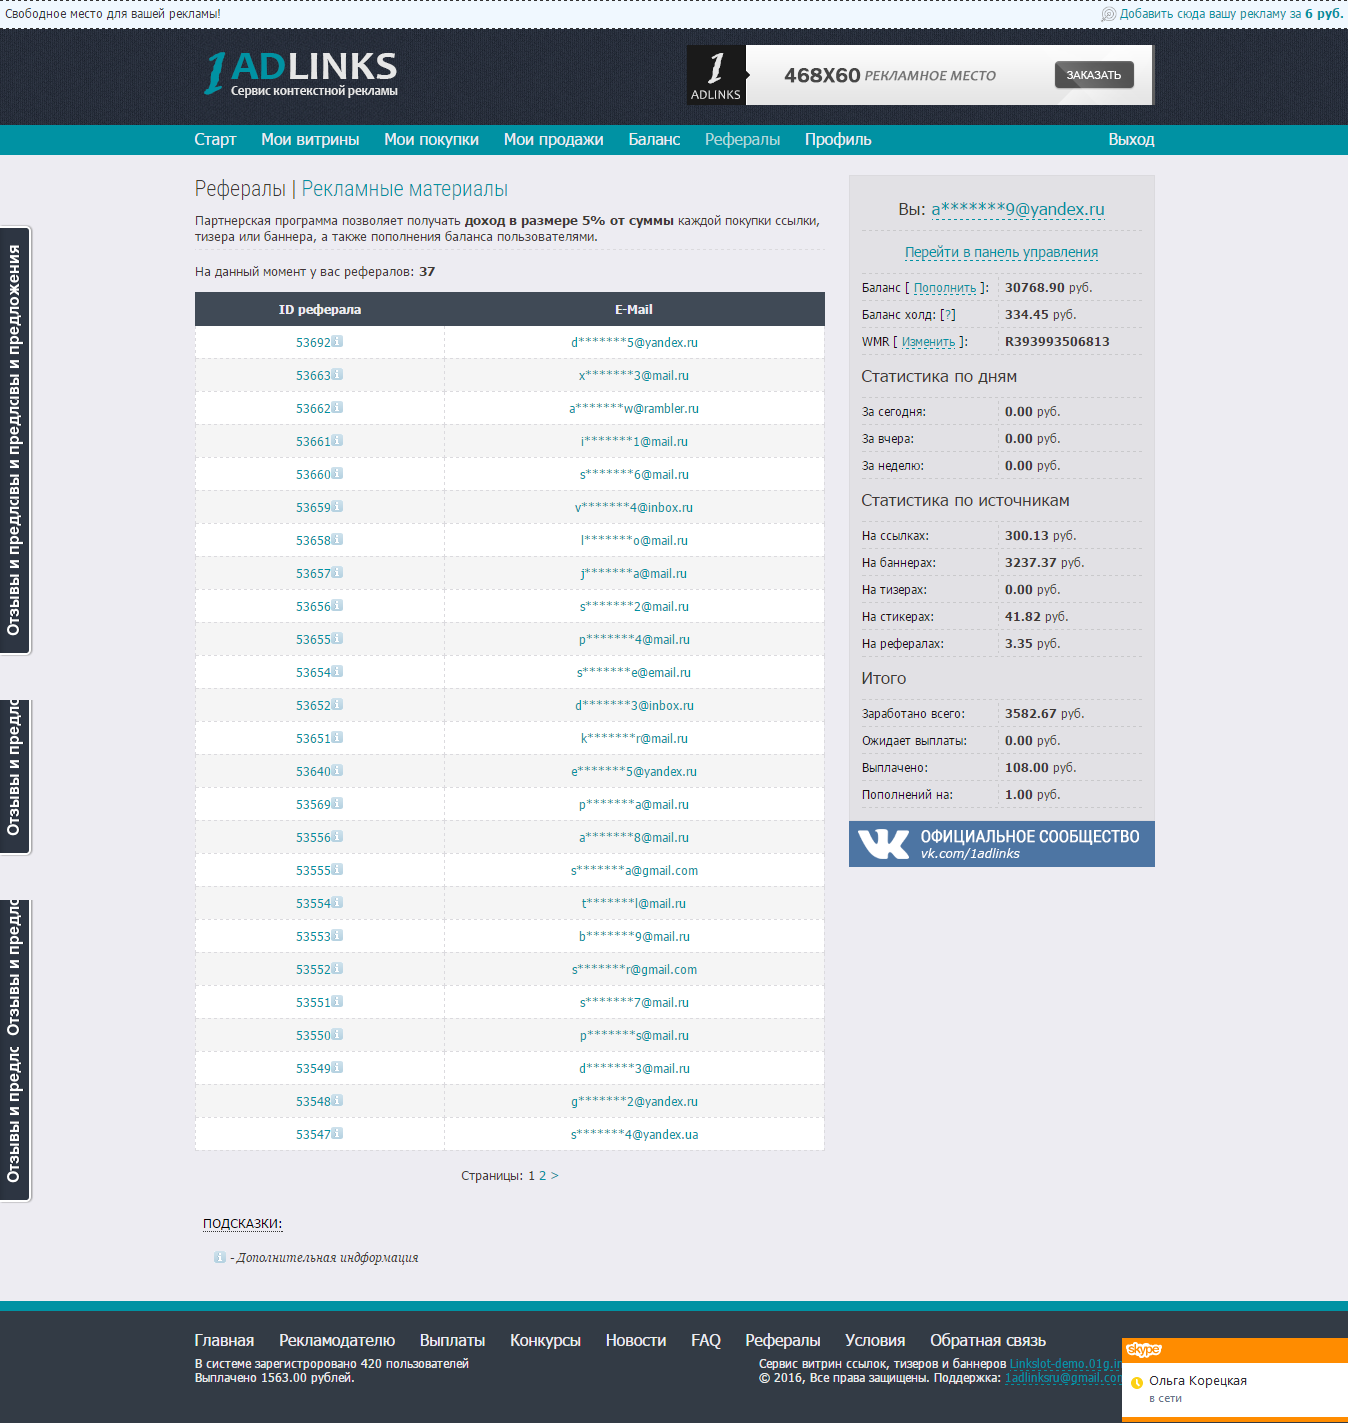Click info icon next to referral 53547
Viewport: 1348px width, 1423px height.
pos(337,1134)
